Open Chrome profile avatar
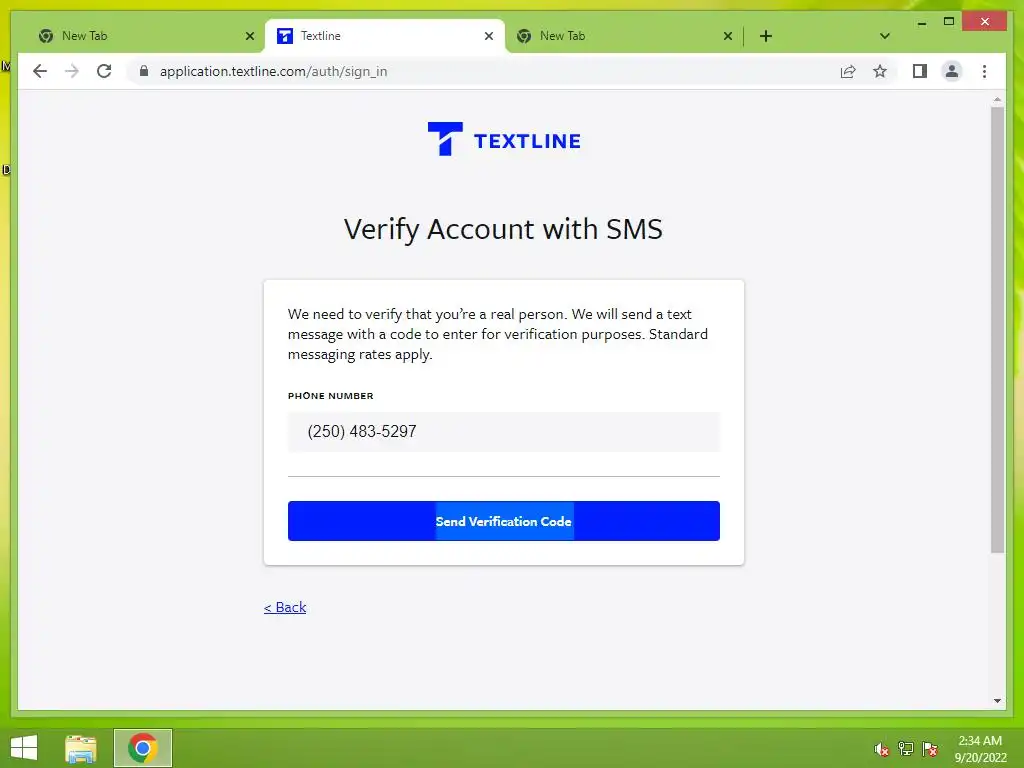Image resolution: width=1024 pixels, height=768 pixels. pyautogui.click(x=952, y=71)
